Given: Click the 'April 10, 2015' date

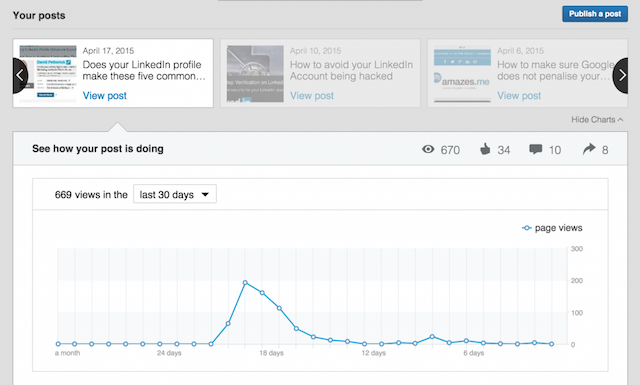Looking at the screenshot, I should (x=316, y=51).
